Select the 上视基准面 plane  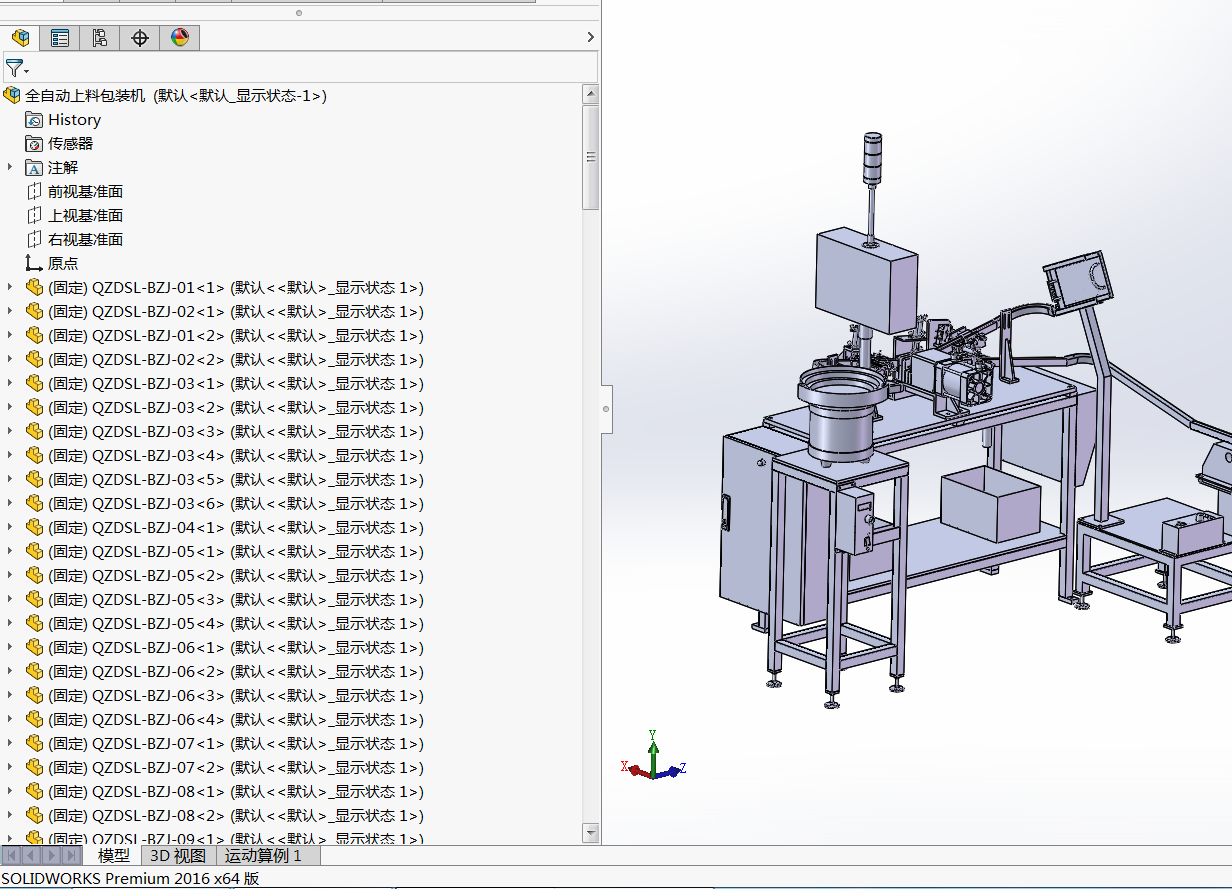tap(85, 216)
